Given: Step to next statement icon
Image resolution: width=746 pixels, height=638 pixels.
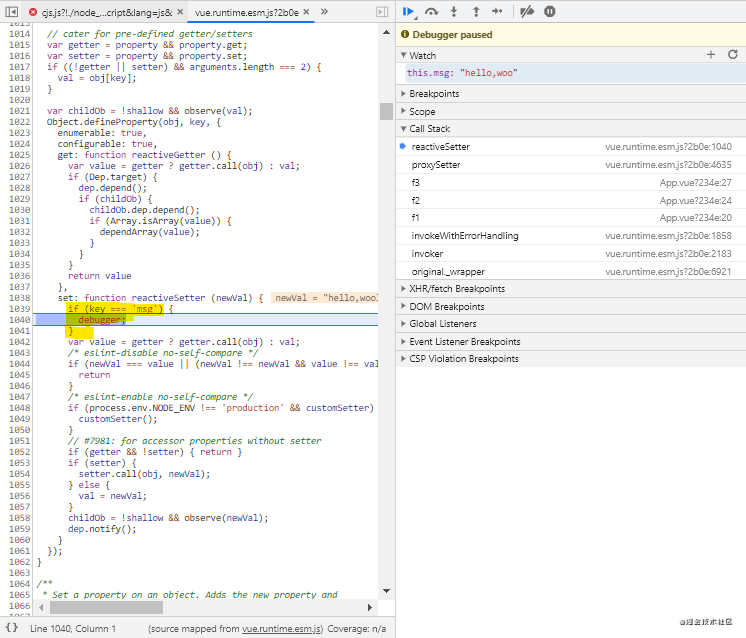Looking at the screenshot, I should point(497,11).
